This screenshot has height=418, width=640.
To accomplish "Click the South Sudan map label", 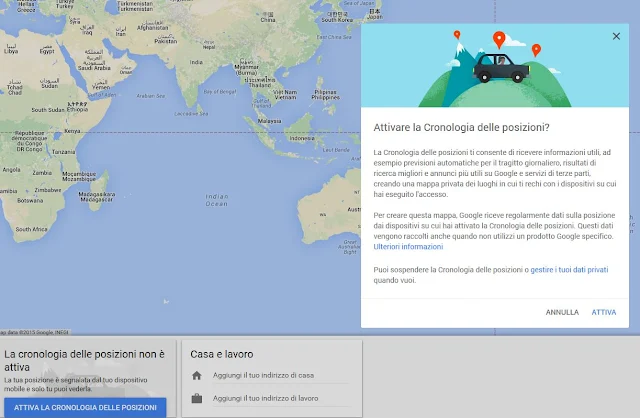I will (x=48, y=110).
